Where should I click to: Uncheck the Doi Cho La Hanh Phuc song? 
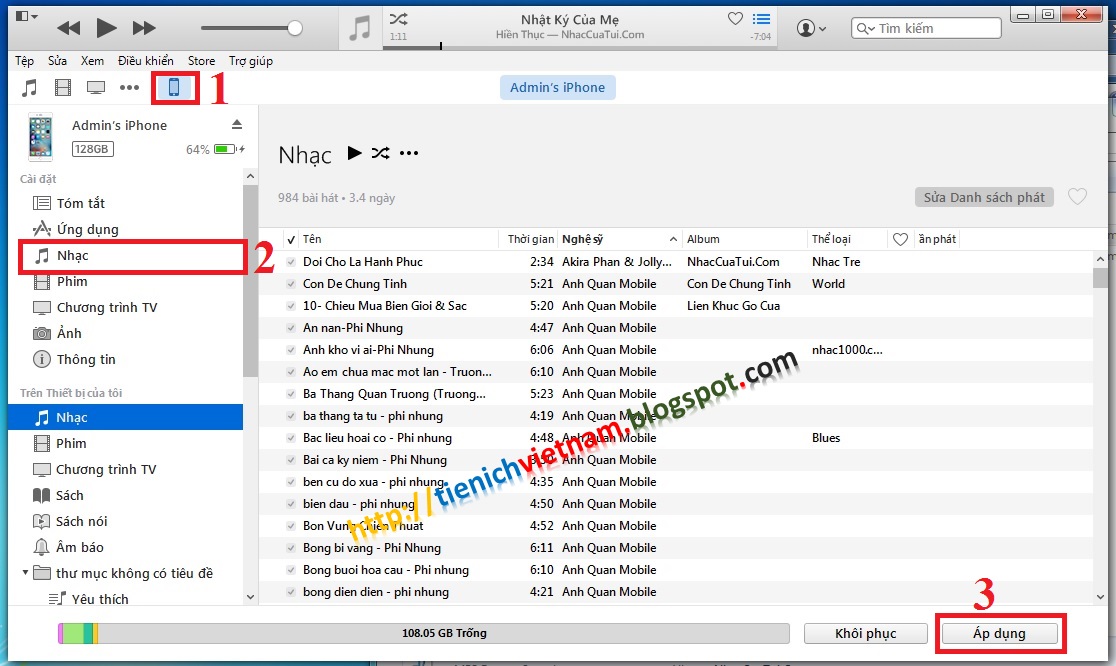tap(290, 262)
